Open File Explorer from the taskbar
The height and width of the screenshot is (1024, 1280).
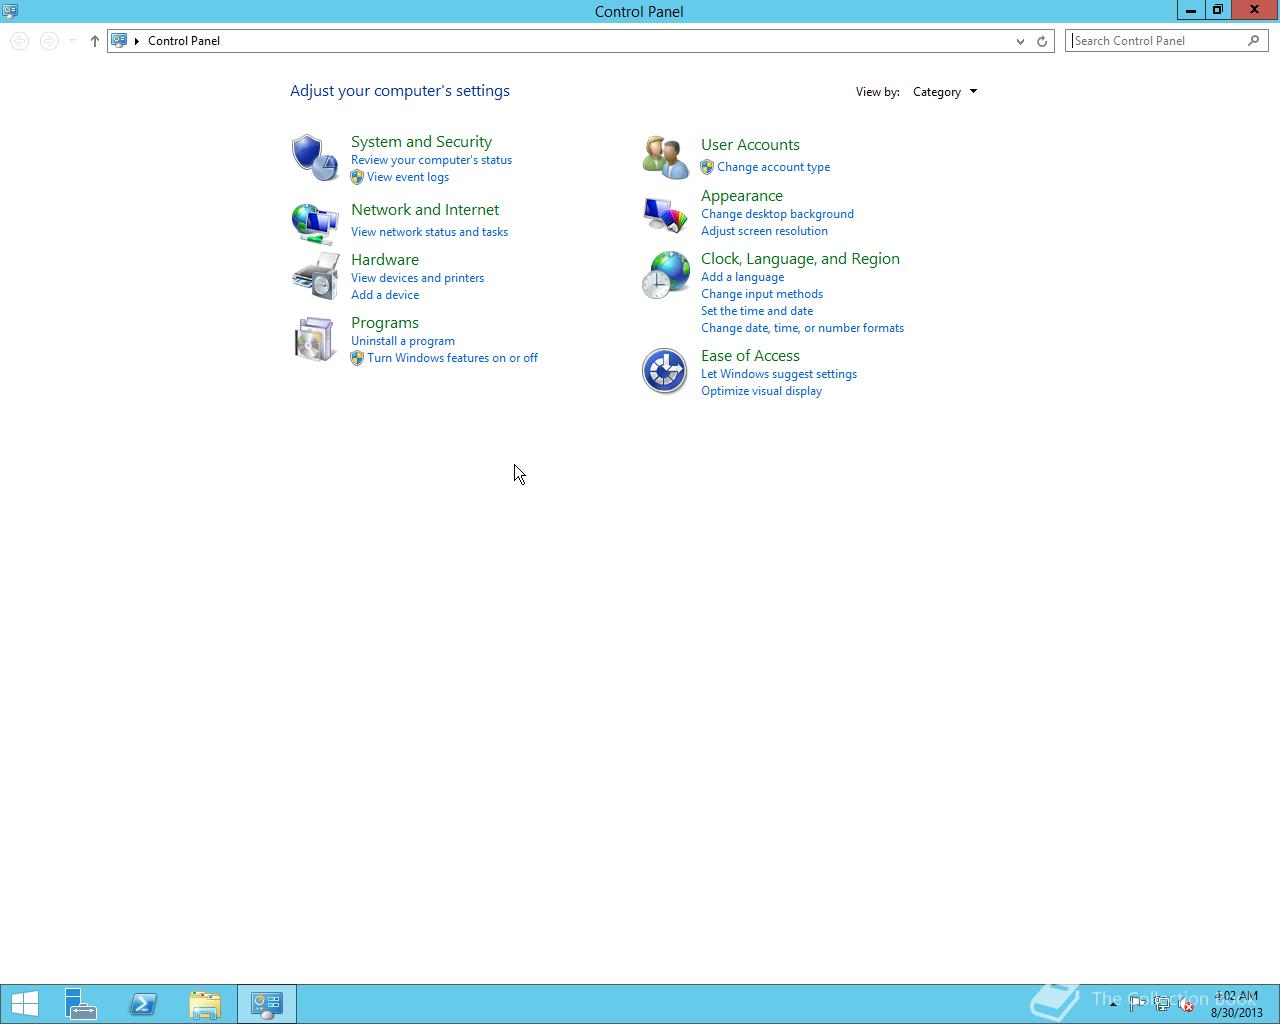(205, 1004)
